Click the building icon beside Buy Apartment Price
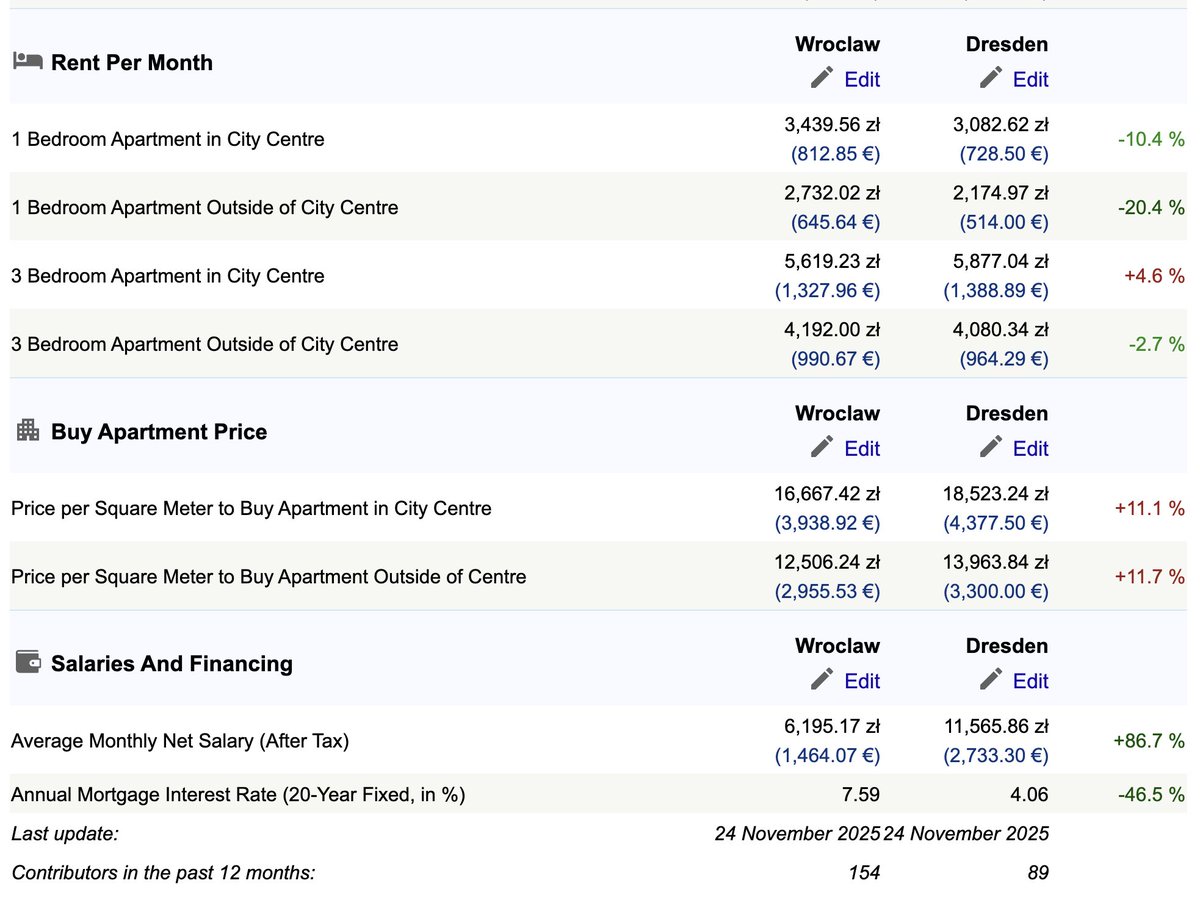 [x=28, y=431]
